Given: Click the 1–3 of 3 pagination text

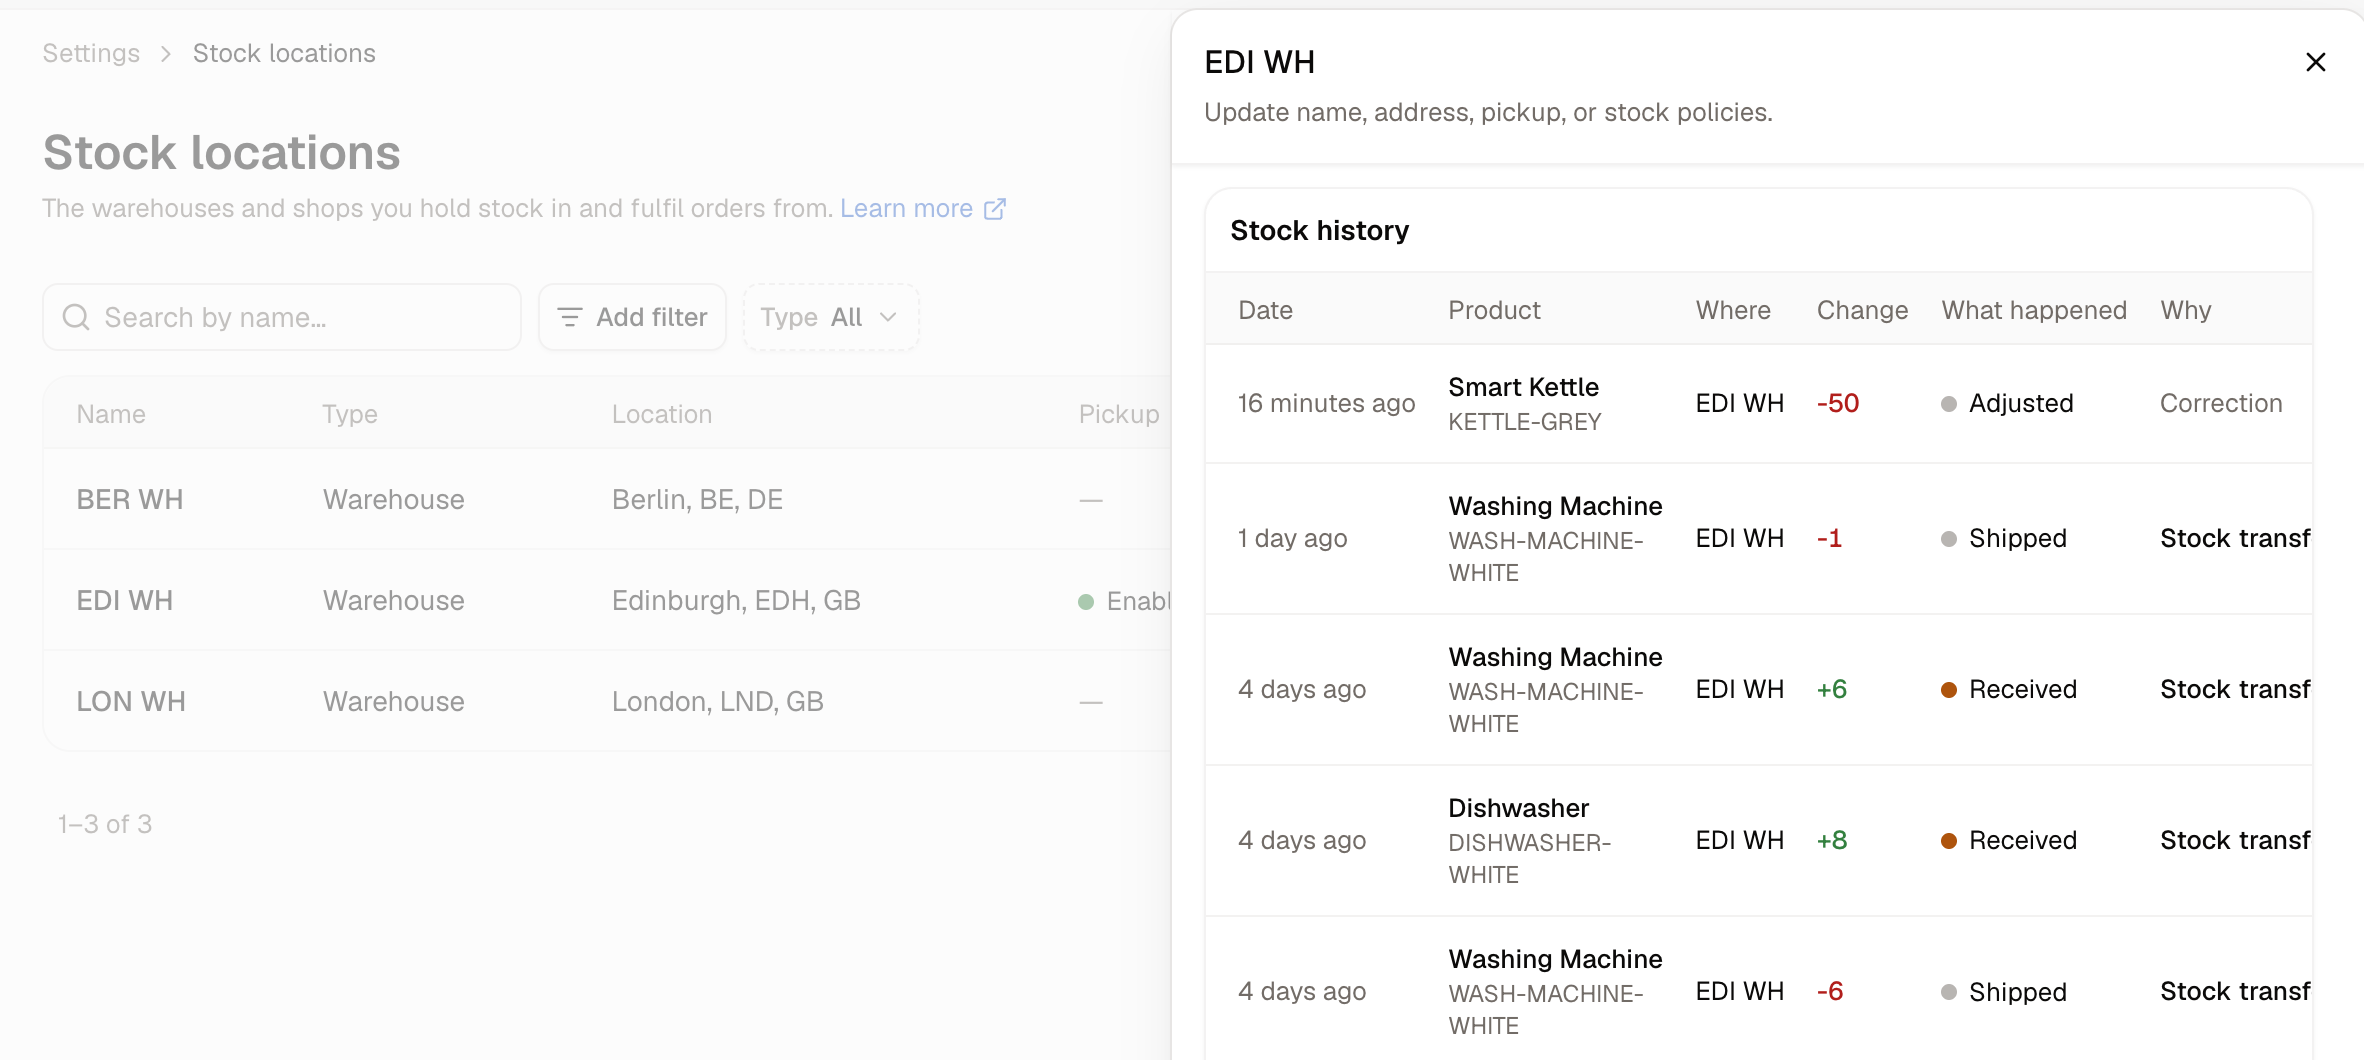Looking at the screenshot, I should click(105, 824).
